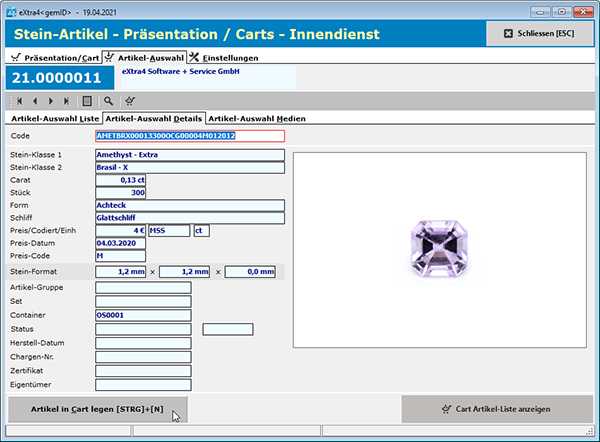Click the Preis-Datum field
Image resolution: width=600 pixels, height=442 pixels.
pos(120,243)
